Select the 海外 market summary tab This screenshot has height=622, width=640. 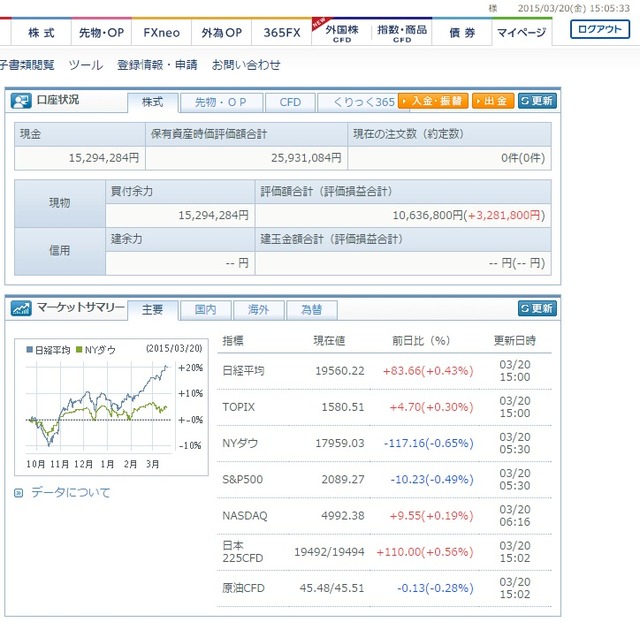pyautogui.click(x=258, y=310)
